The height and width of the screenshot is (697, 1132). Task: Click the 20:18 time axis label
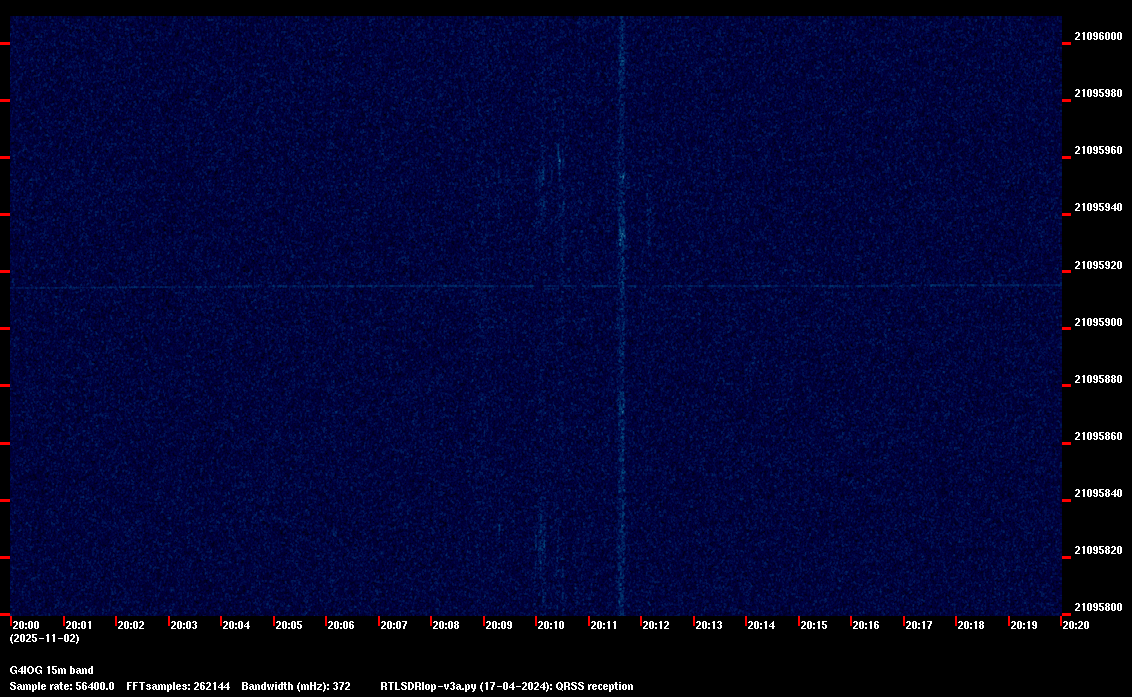pyautogui.click(x=971, y=625)
